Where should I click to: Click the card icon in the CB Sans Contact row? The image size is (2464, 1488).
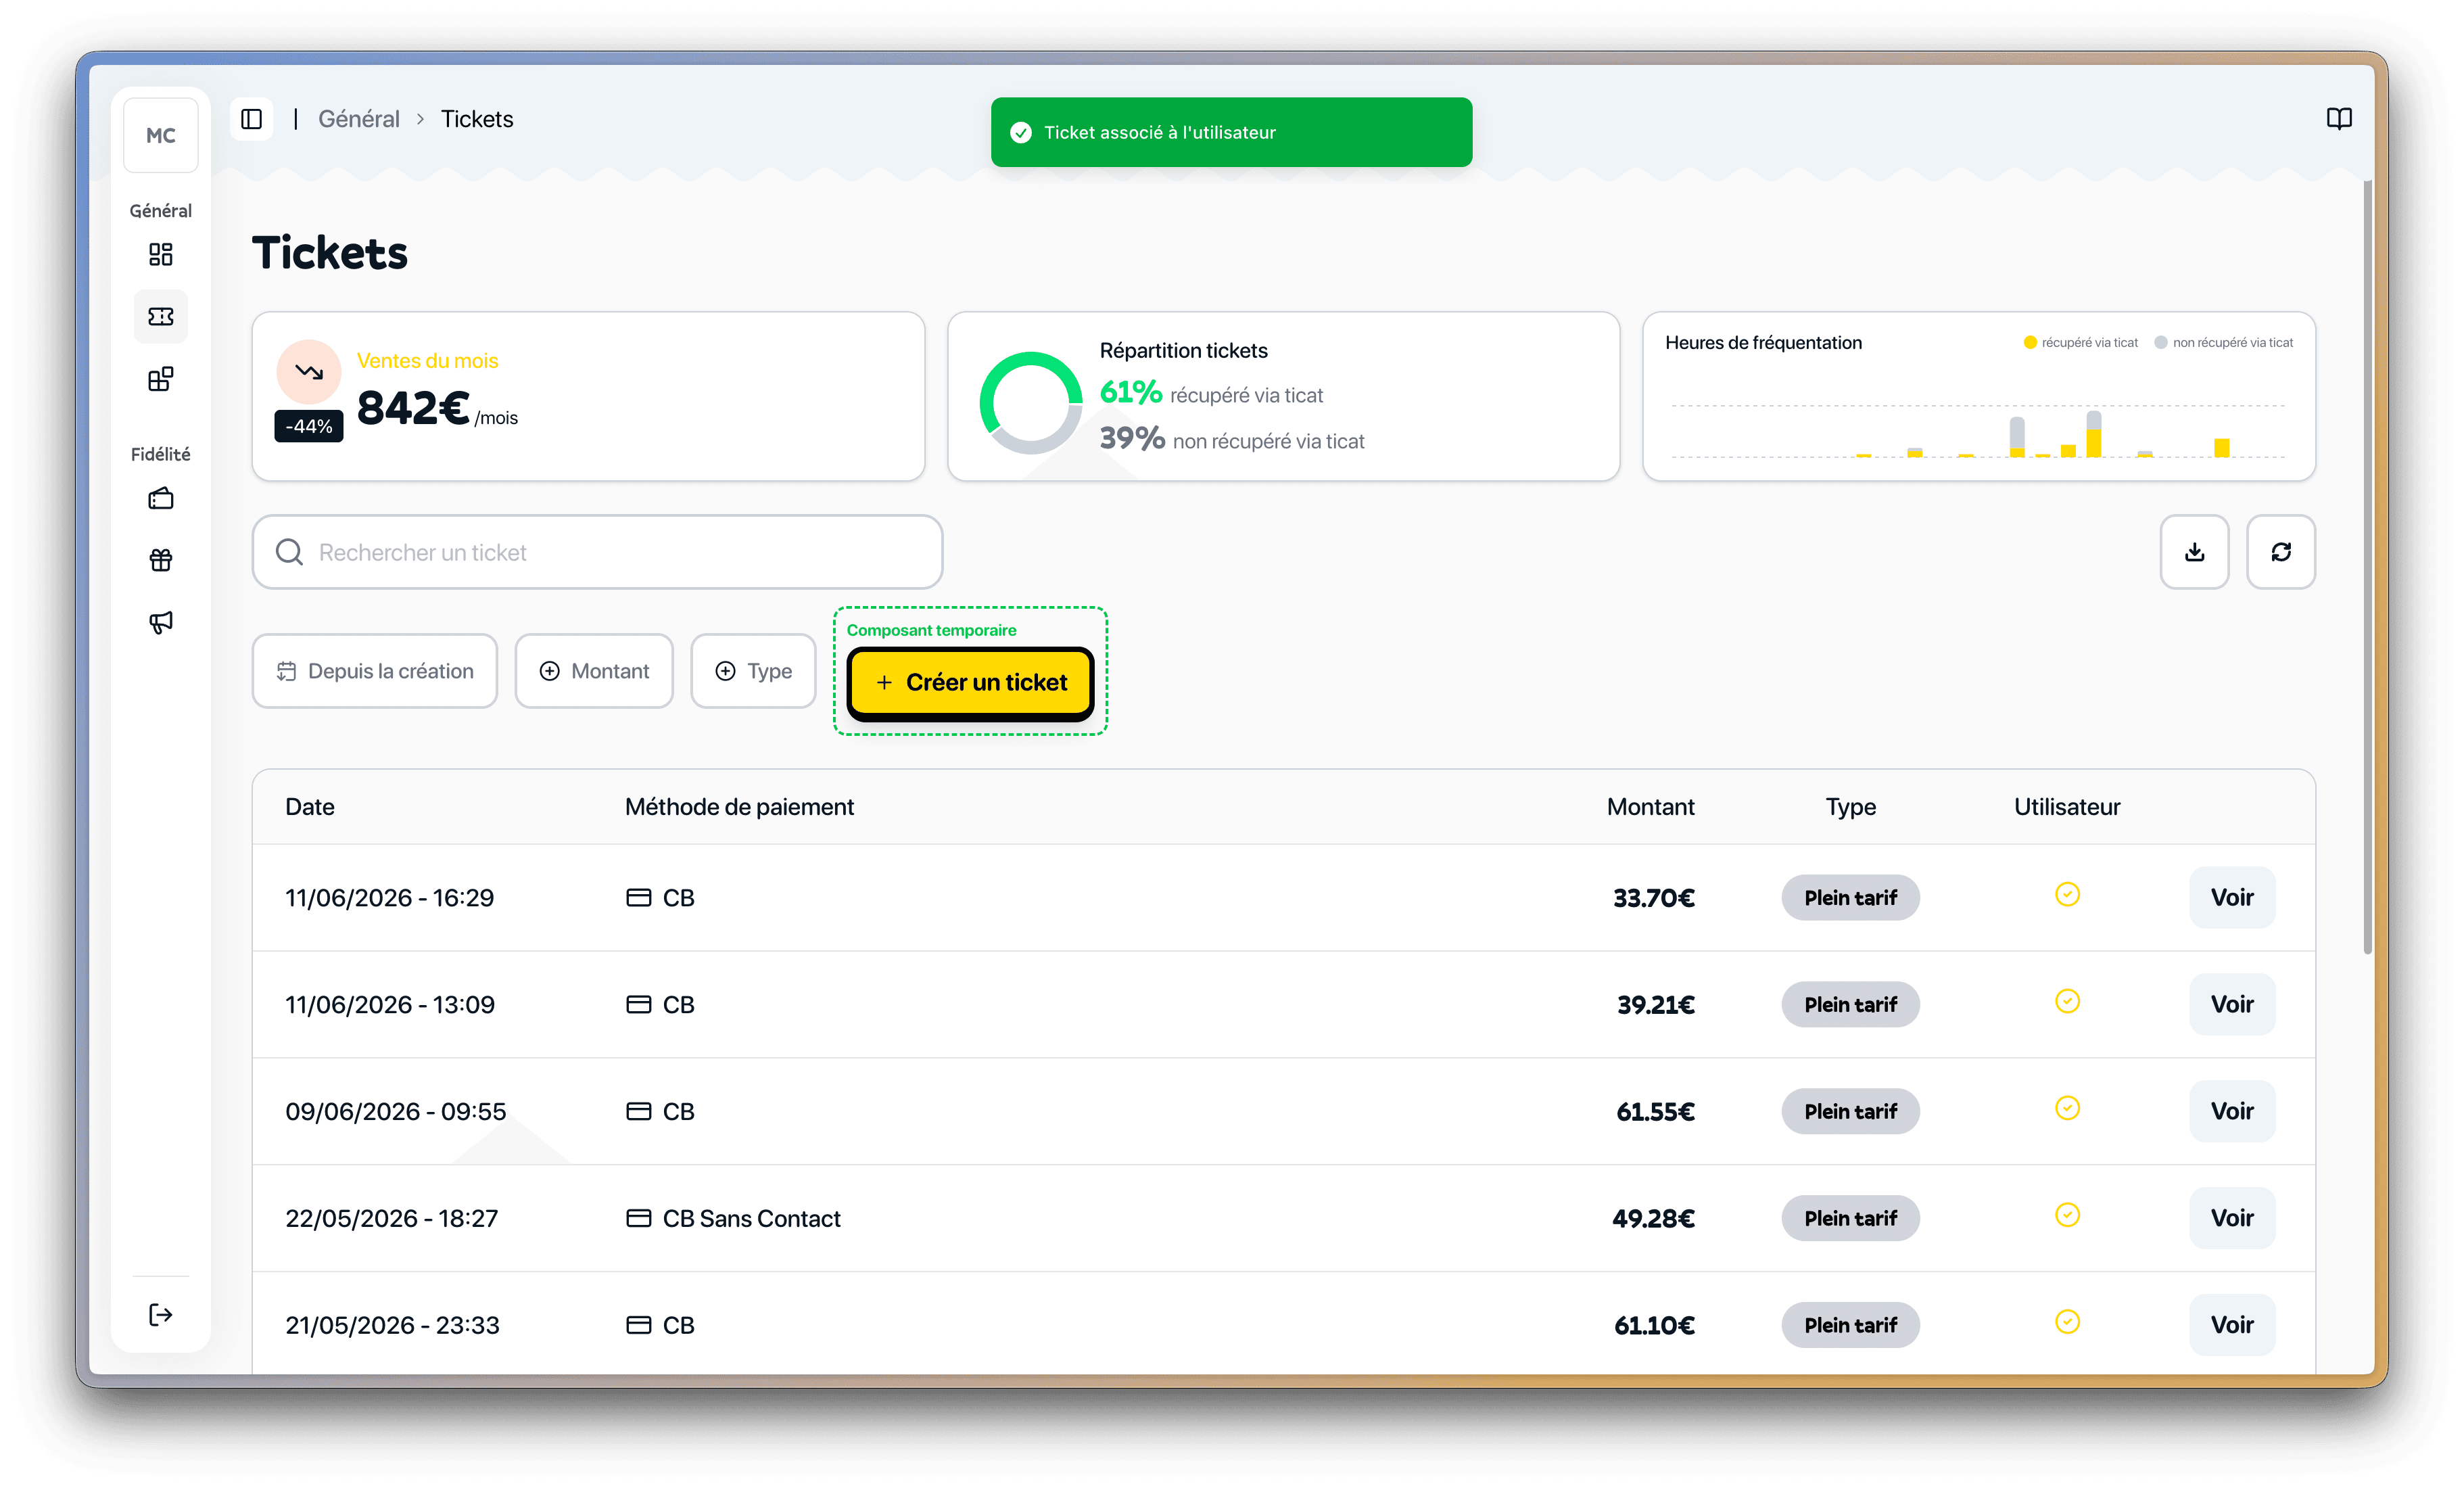[638, 1218]
